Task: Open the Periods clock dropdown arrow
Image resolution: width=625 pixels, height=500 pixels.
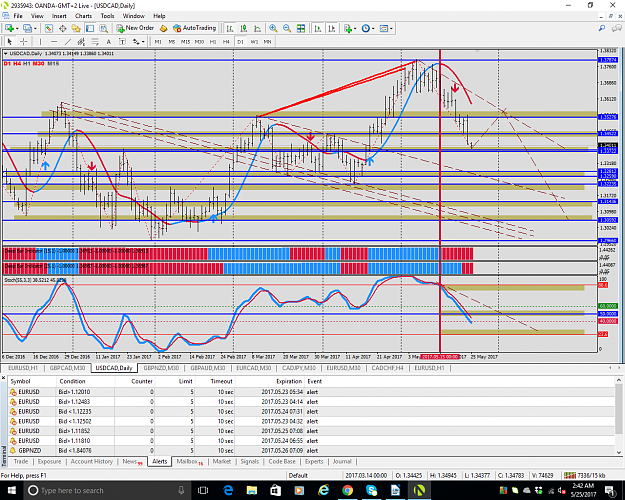Action: (x=373, y=29)
